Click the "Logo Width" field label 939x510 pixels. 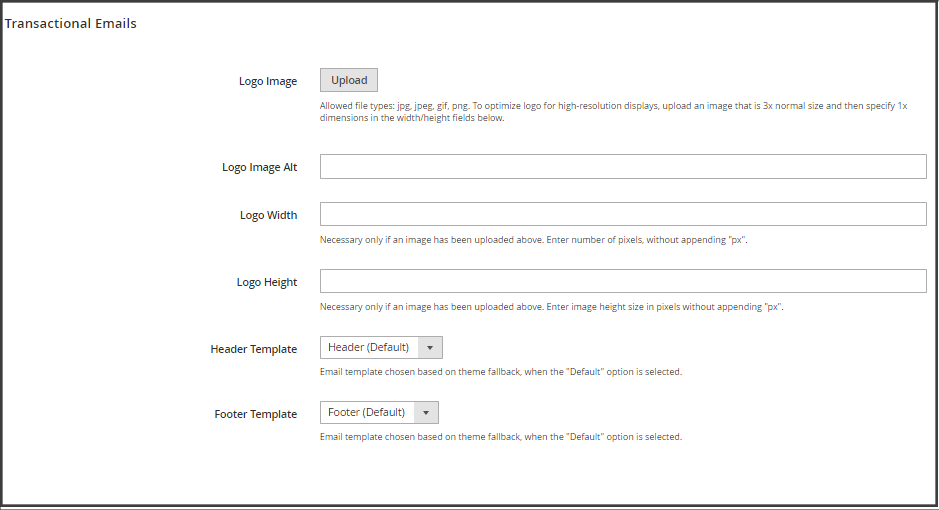point(268,216)
